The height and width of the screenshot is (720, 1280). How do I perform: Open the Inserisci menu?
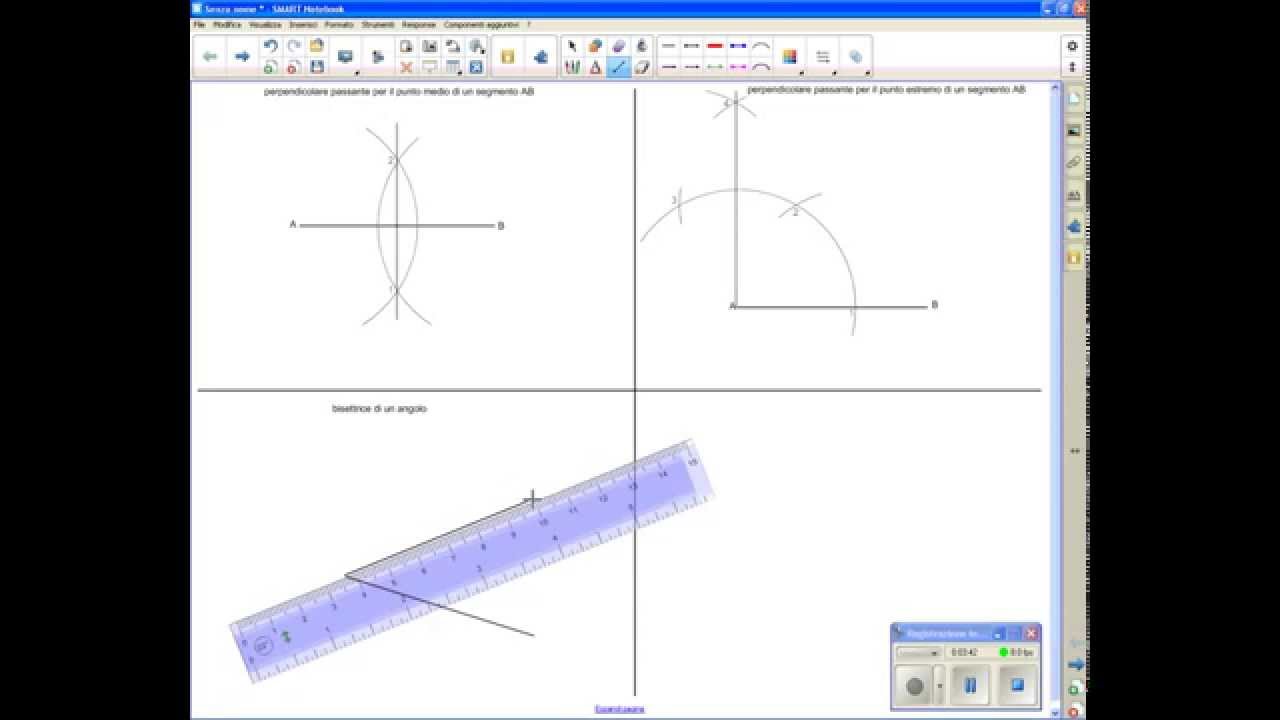tap(303, 24)
